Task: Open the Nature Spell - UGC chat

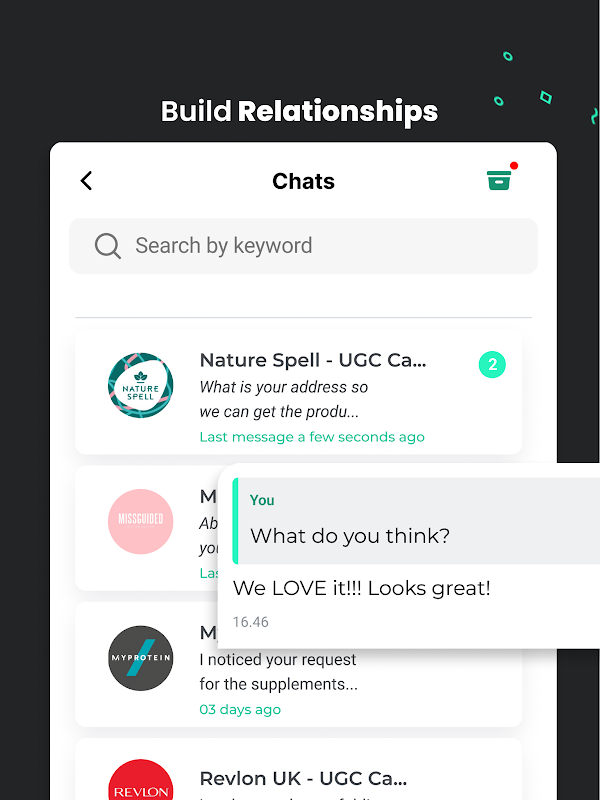Action: (298, 392)
